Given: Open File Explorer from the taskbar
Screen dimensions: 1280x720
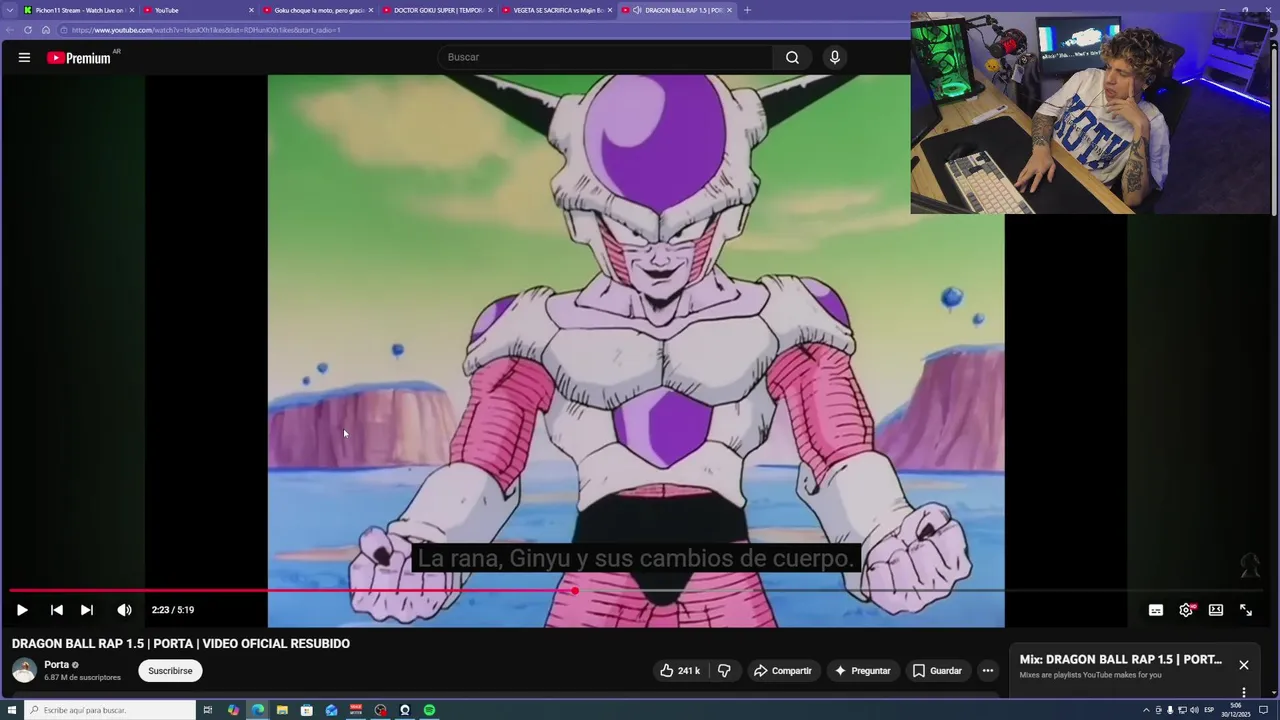Looking at the screenshot, I should coord(282,710).
